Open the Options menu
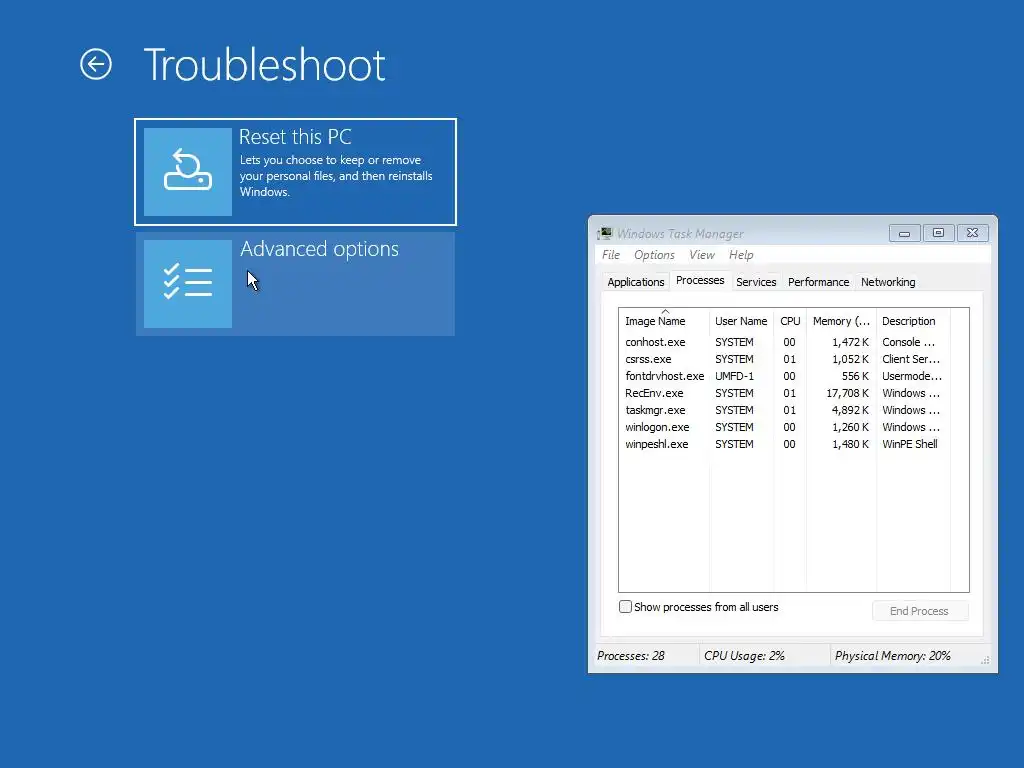 tap(654, 255)
